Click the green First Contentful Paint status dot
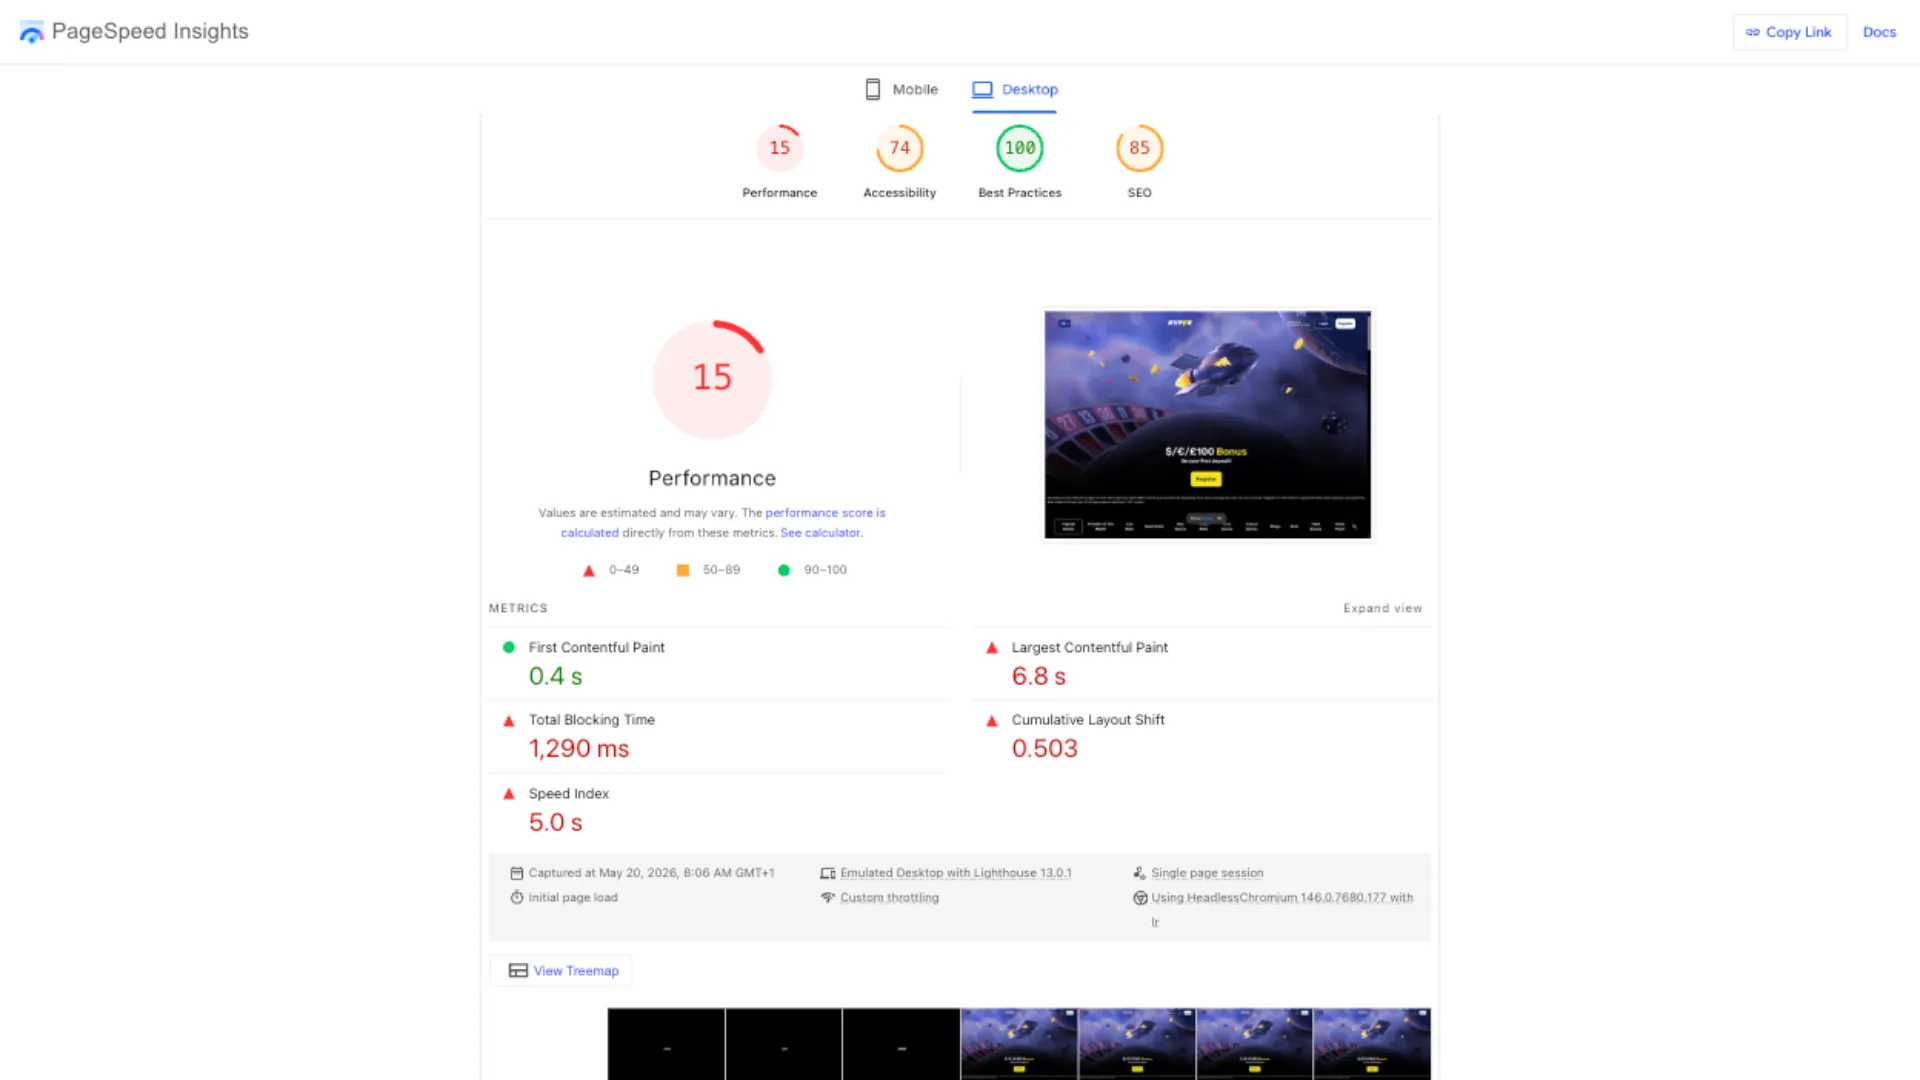 (509, 648)
